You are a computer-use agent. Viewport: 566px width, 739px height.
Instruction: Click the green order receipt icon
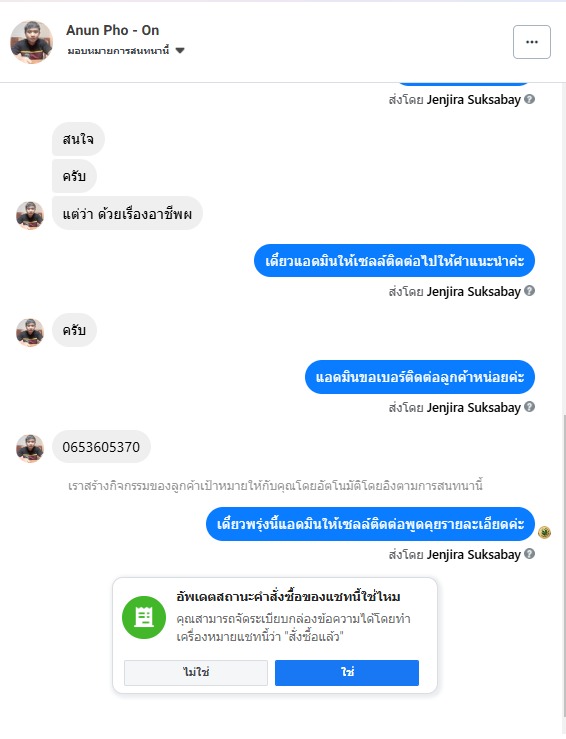point(144,617)
